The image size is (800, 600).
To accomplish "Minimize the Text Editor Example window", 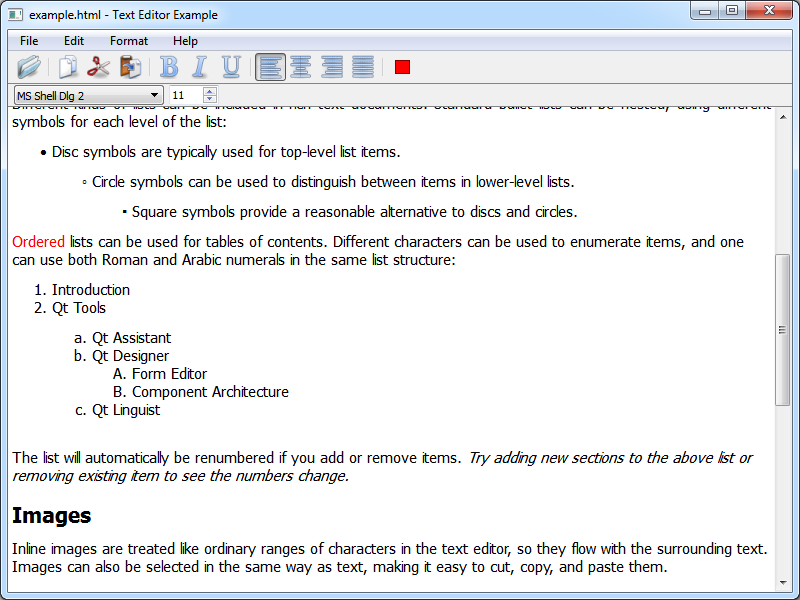I will [705, 10].
